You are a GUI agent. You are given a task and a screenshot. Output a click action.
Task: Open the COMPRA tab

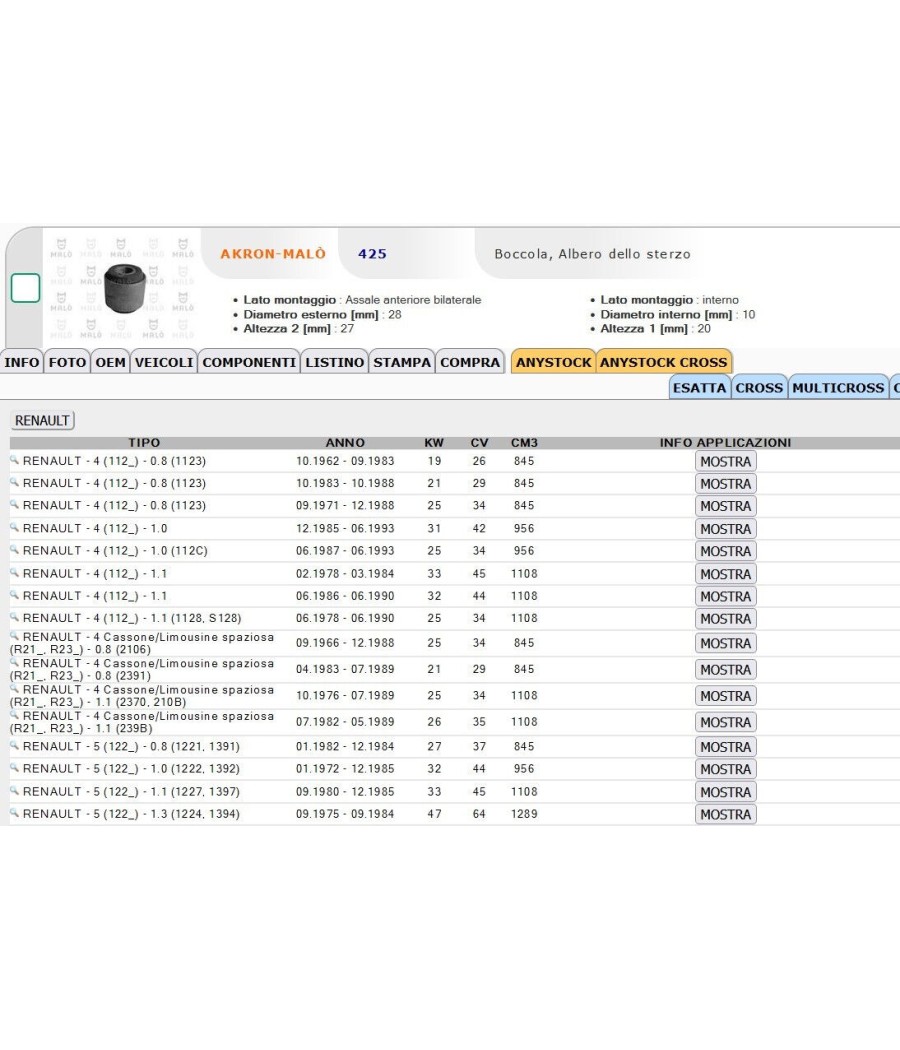pyautogui.click(x=470, y=362)
